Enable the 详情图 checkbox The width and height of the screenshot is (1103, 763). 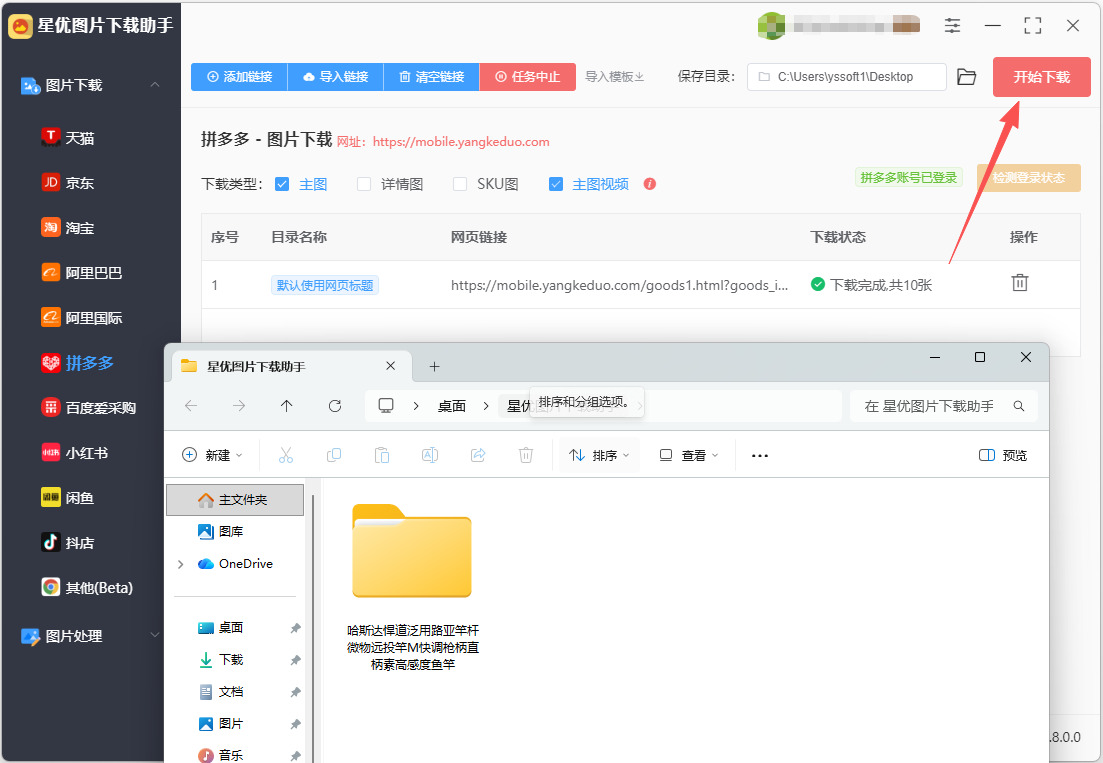pos(364,184)
